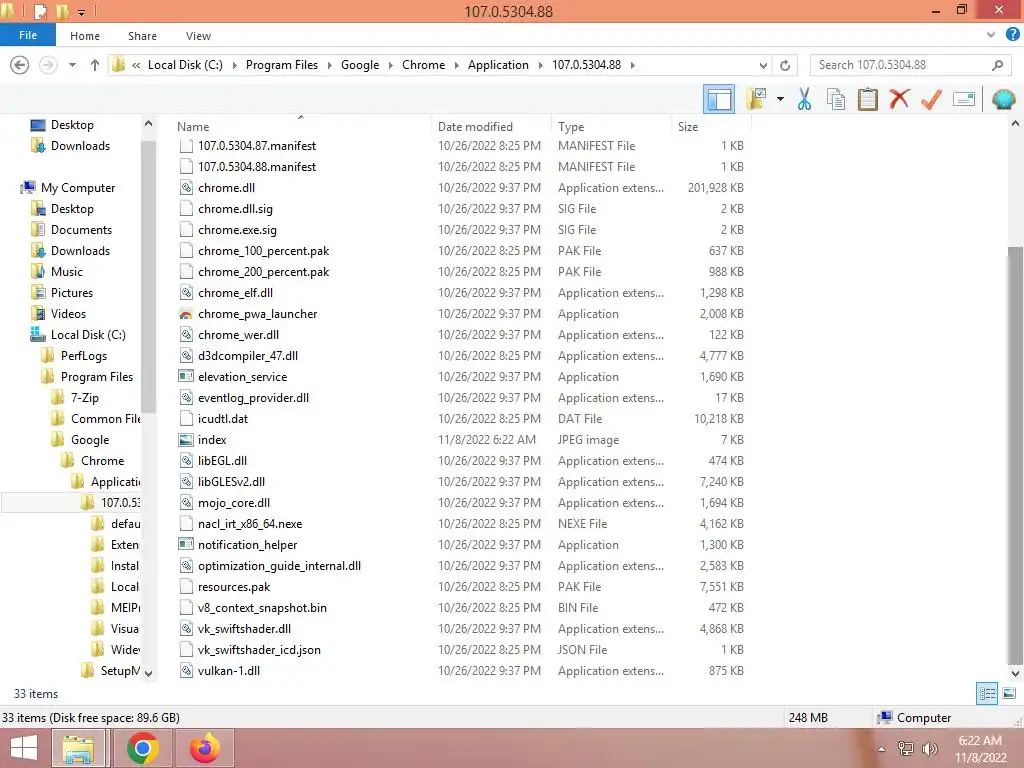Expand the arrow after Application in the breadcrumb
Image resolution: width=1024 pixels, height=768 pixels.
pyautogui.click(x=540, y=65)
